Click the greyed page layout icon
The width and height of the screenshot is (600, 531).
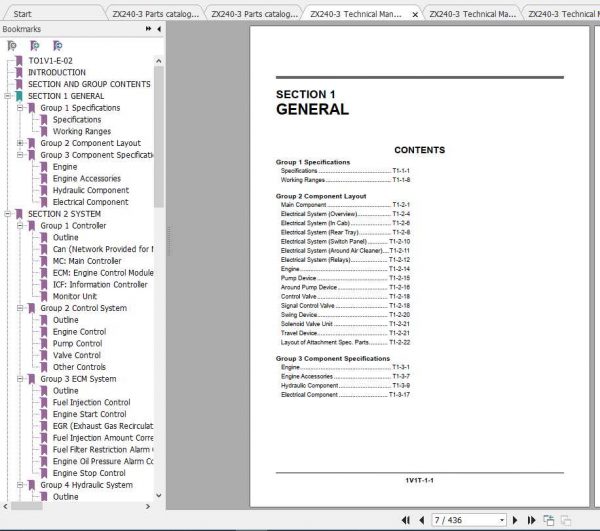[566, 520]
